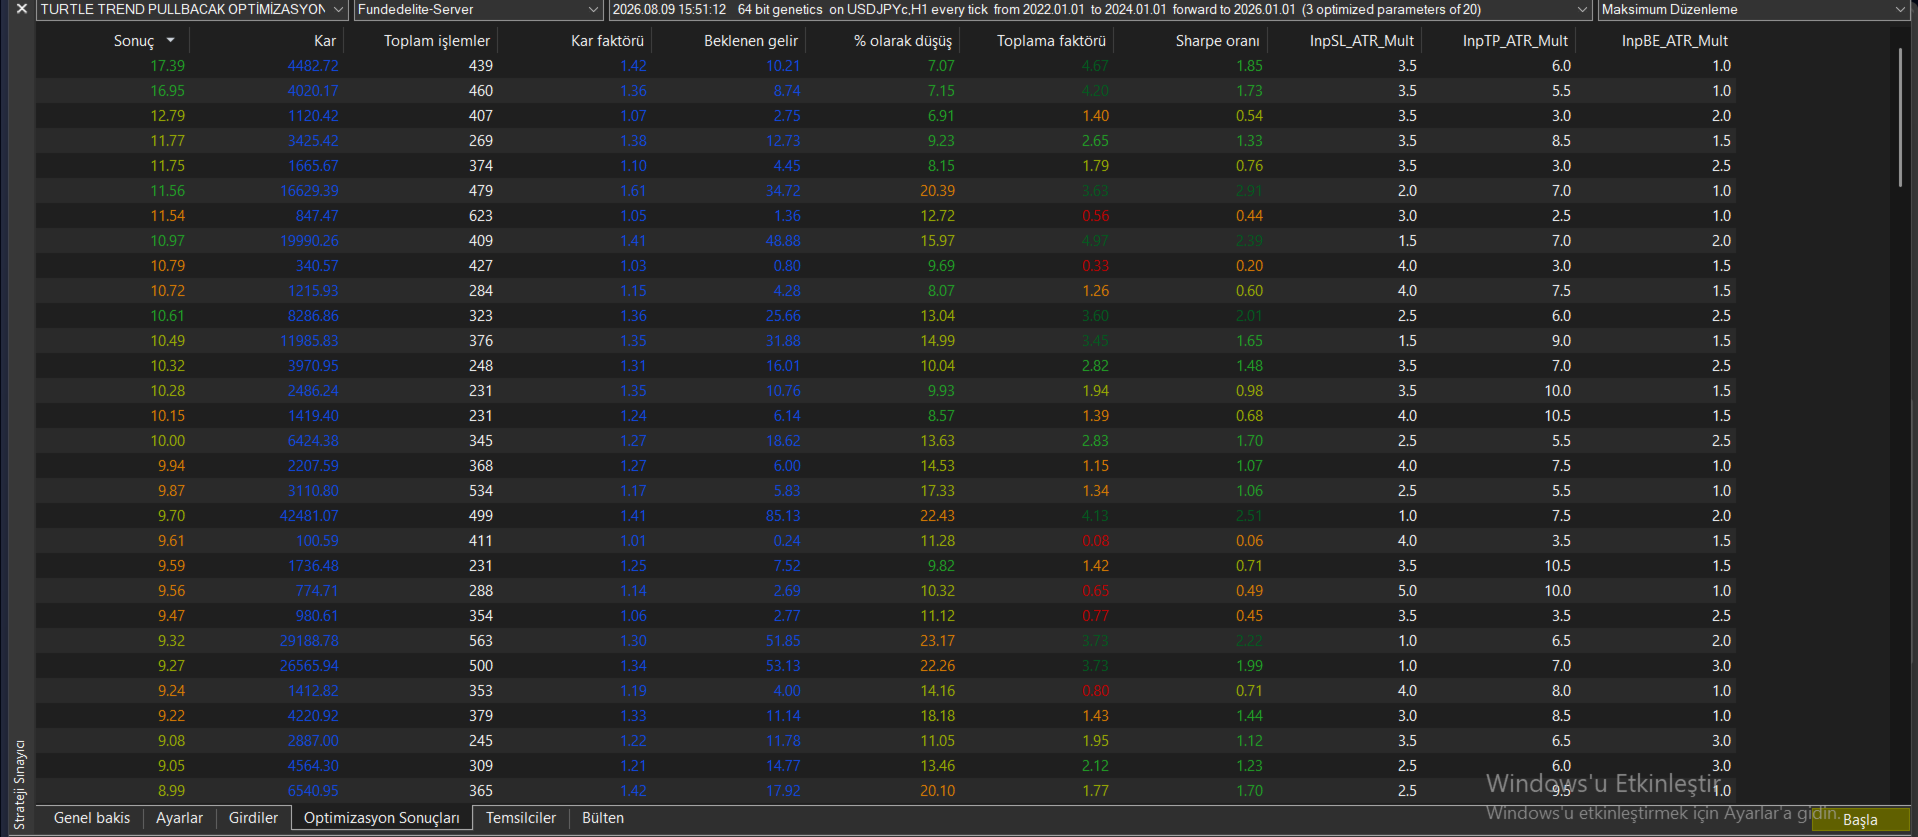The height and width of the screenshot is (837, 1918).
Task: Sort by the Sharpe oranı column header
Action: click(1217, 41)
